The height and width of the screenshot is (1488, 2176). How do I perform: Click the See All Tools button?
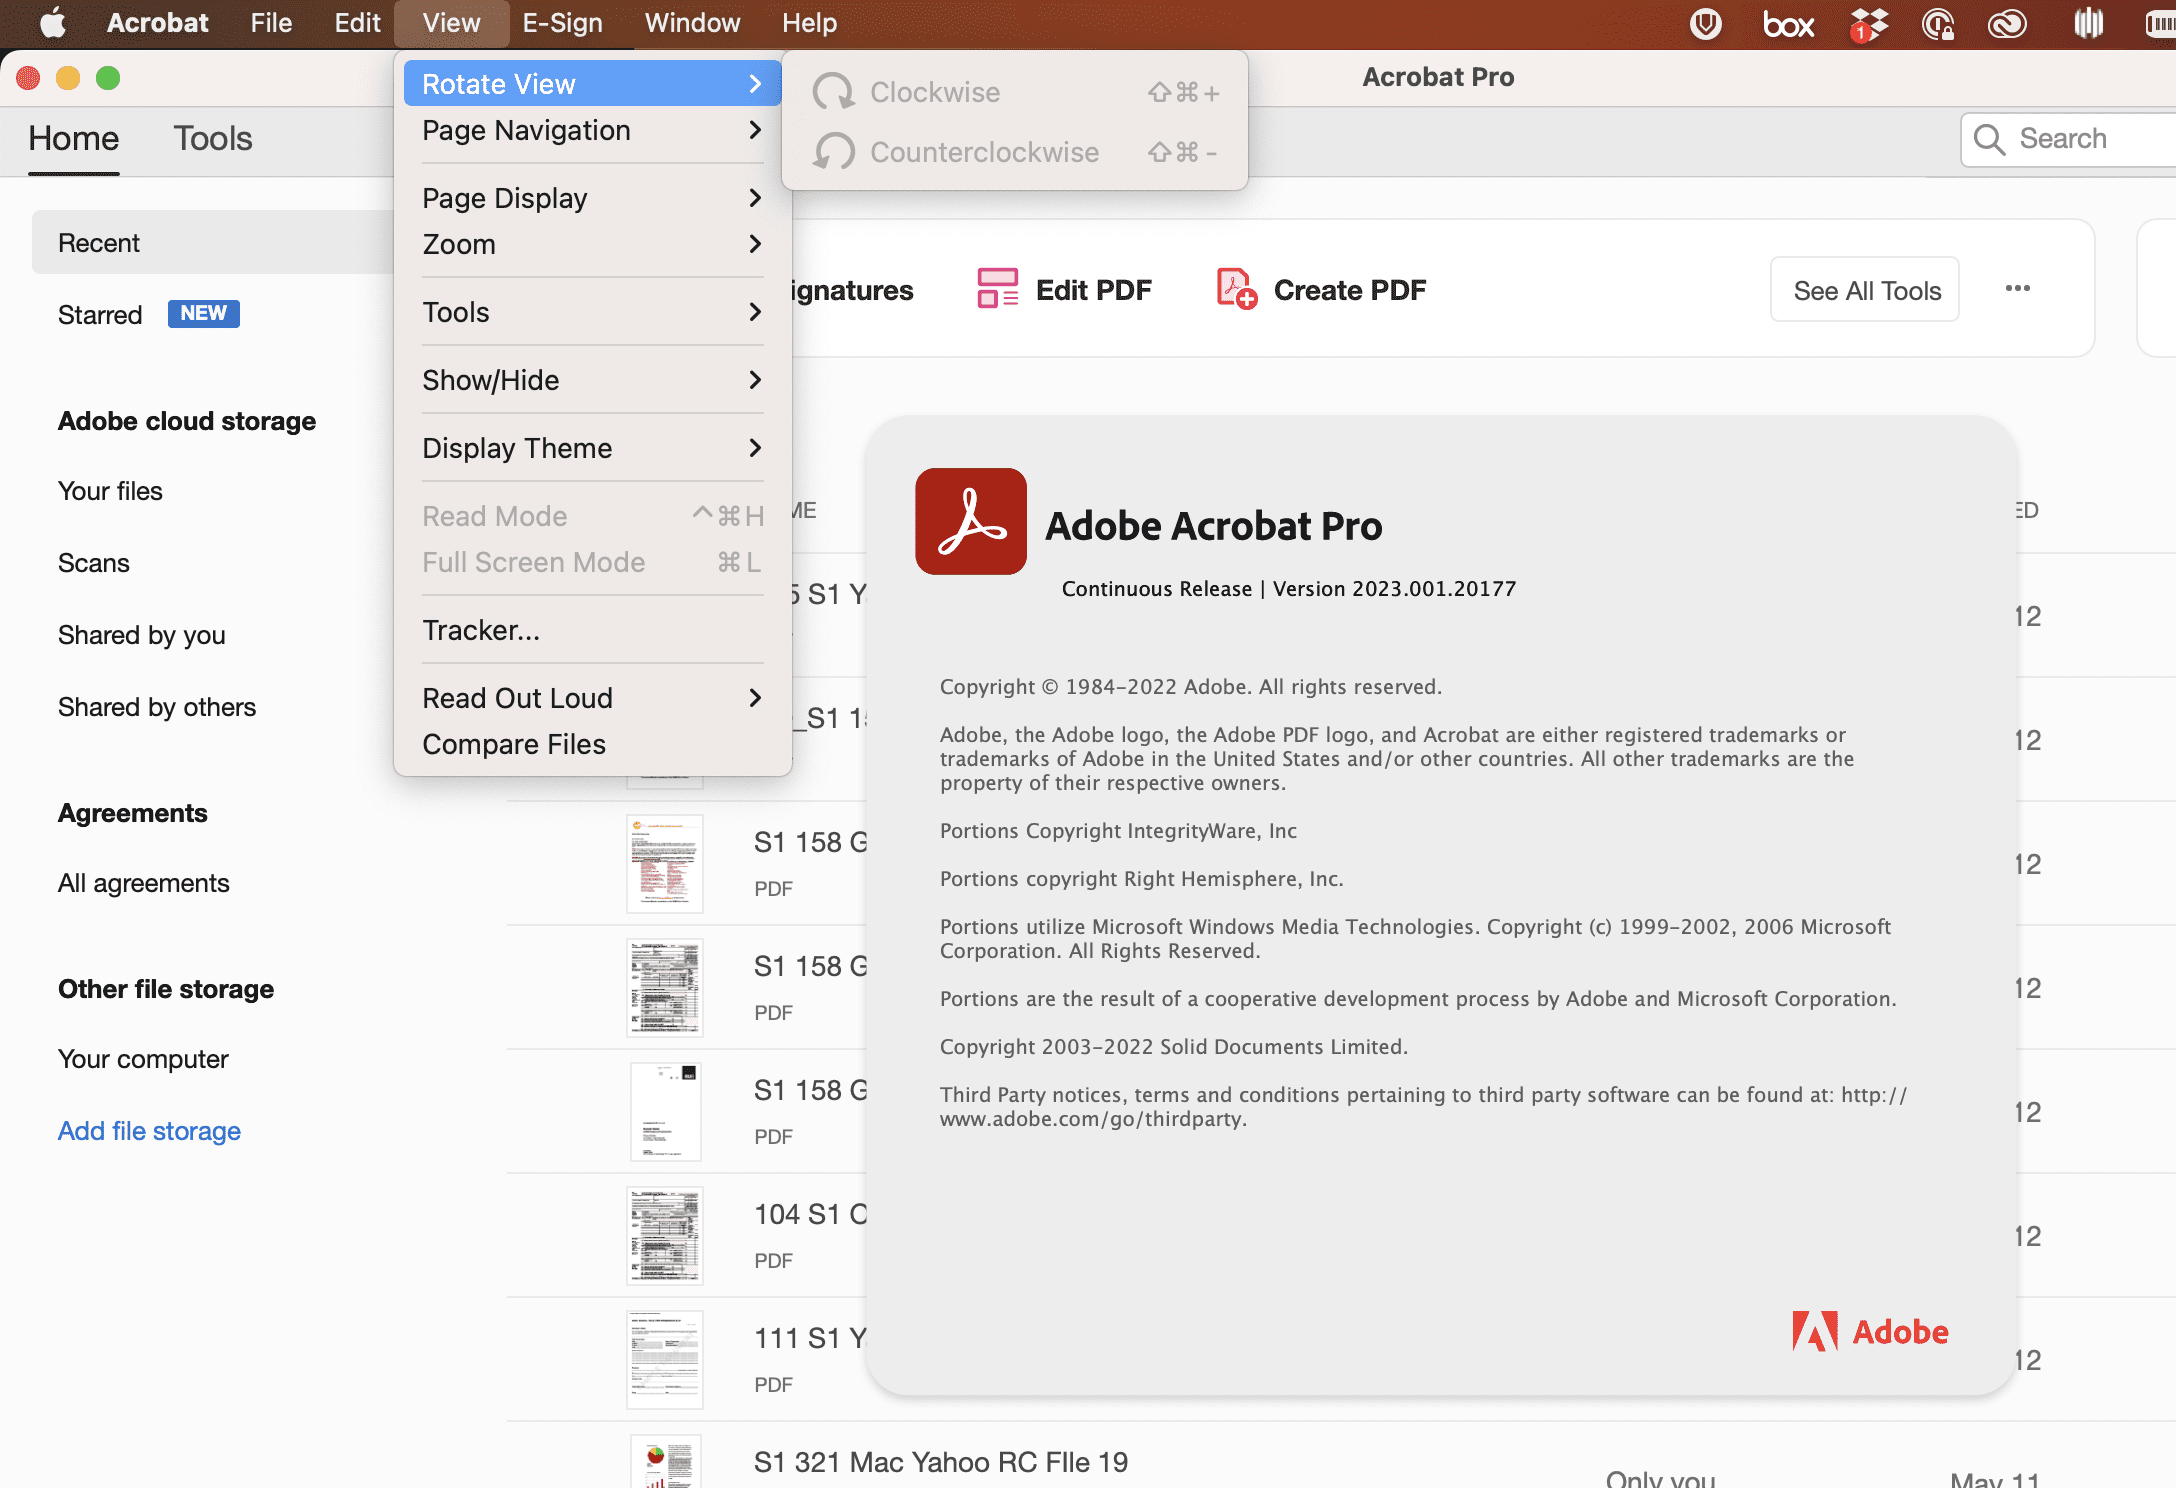click(x=1864, y=289)
